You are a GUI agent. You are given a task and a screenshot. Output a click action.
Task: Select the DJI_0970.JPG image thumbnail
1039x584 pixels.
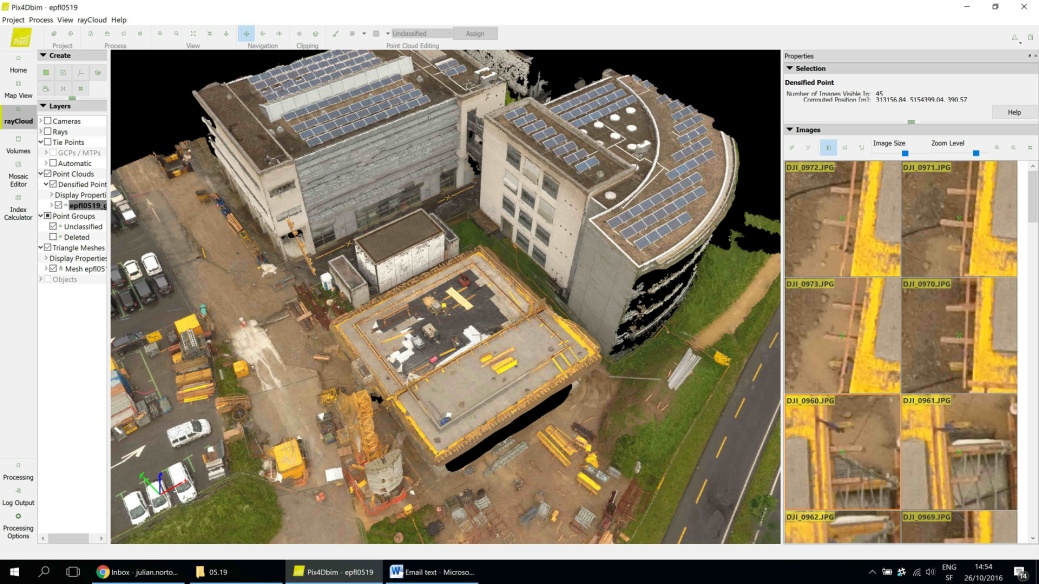[x=959, y=335]
